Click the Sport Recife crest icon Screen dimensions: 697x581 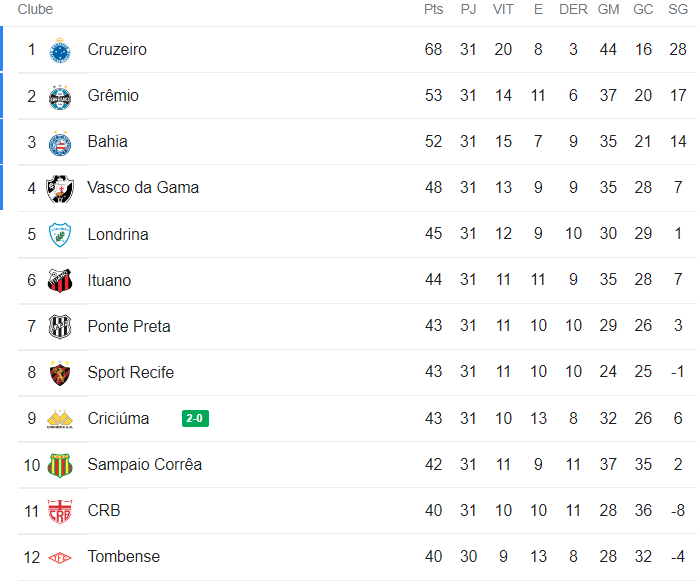click(x=60, y=372)
